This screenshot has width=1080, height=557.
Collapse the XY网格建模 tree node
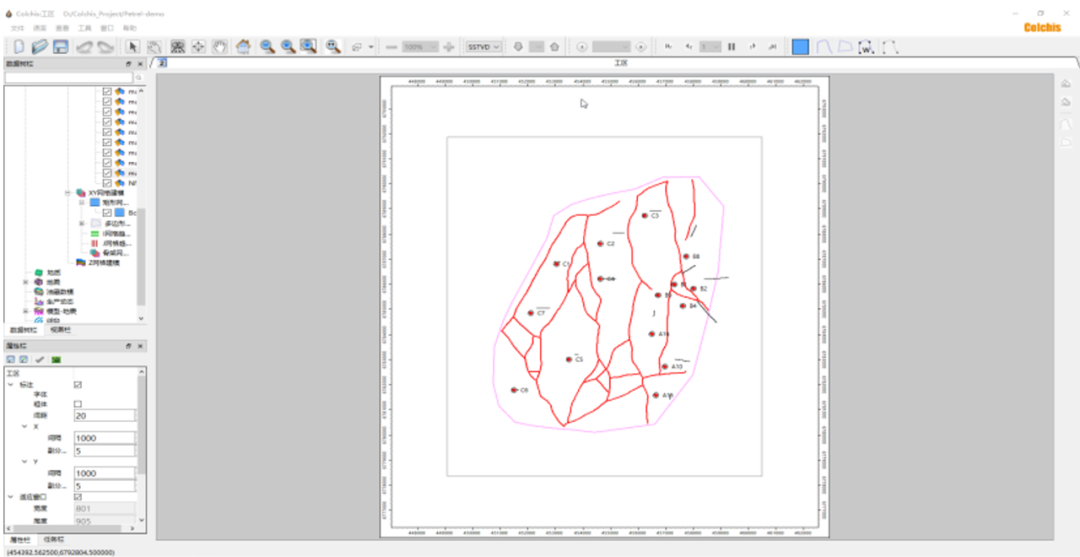(68, 193)
